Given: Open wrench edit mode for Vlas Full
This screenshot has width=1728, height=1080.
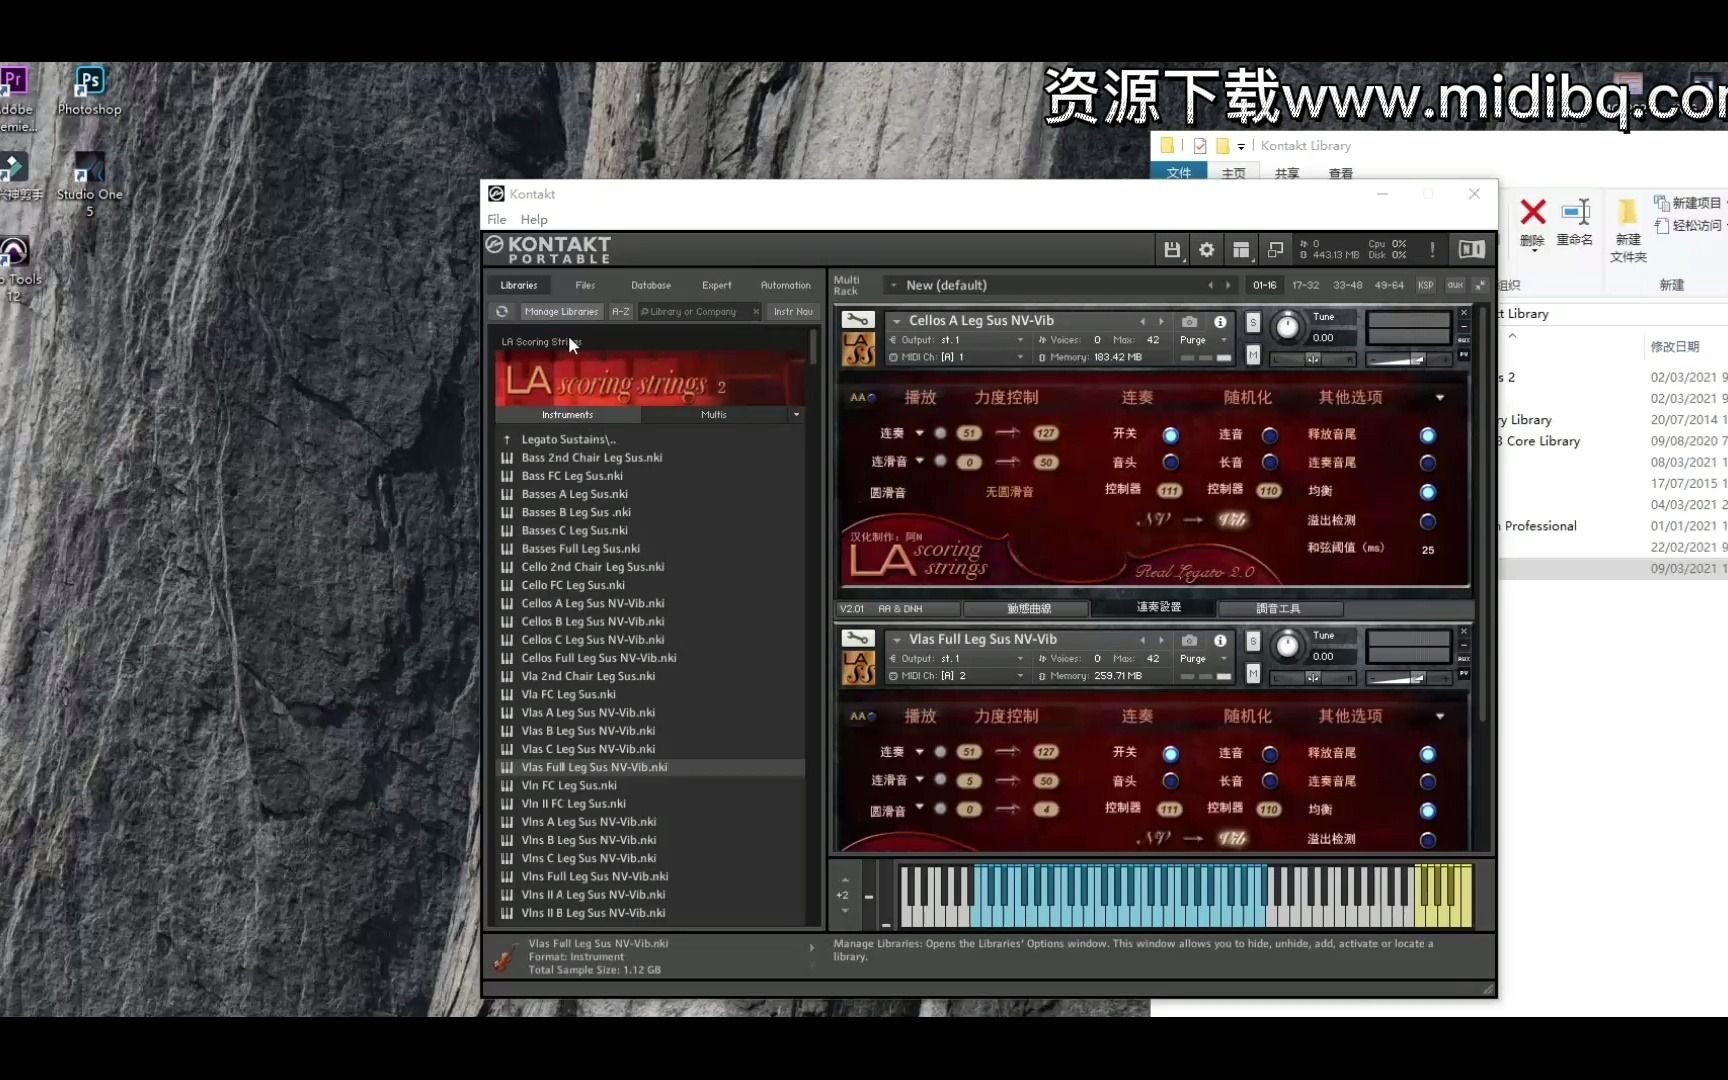Looking at the screenshot, I should (x=858, y=639).
